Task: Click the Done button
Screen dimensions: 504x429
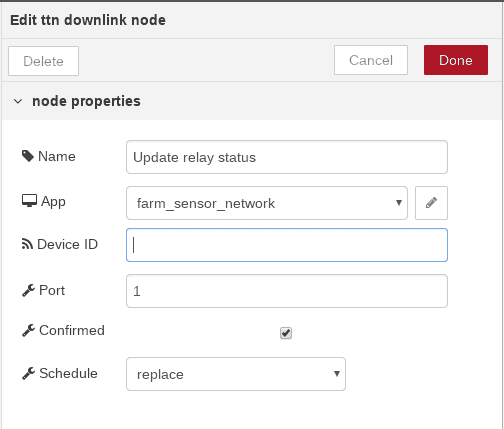Action: 456,60
